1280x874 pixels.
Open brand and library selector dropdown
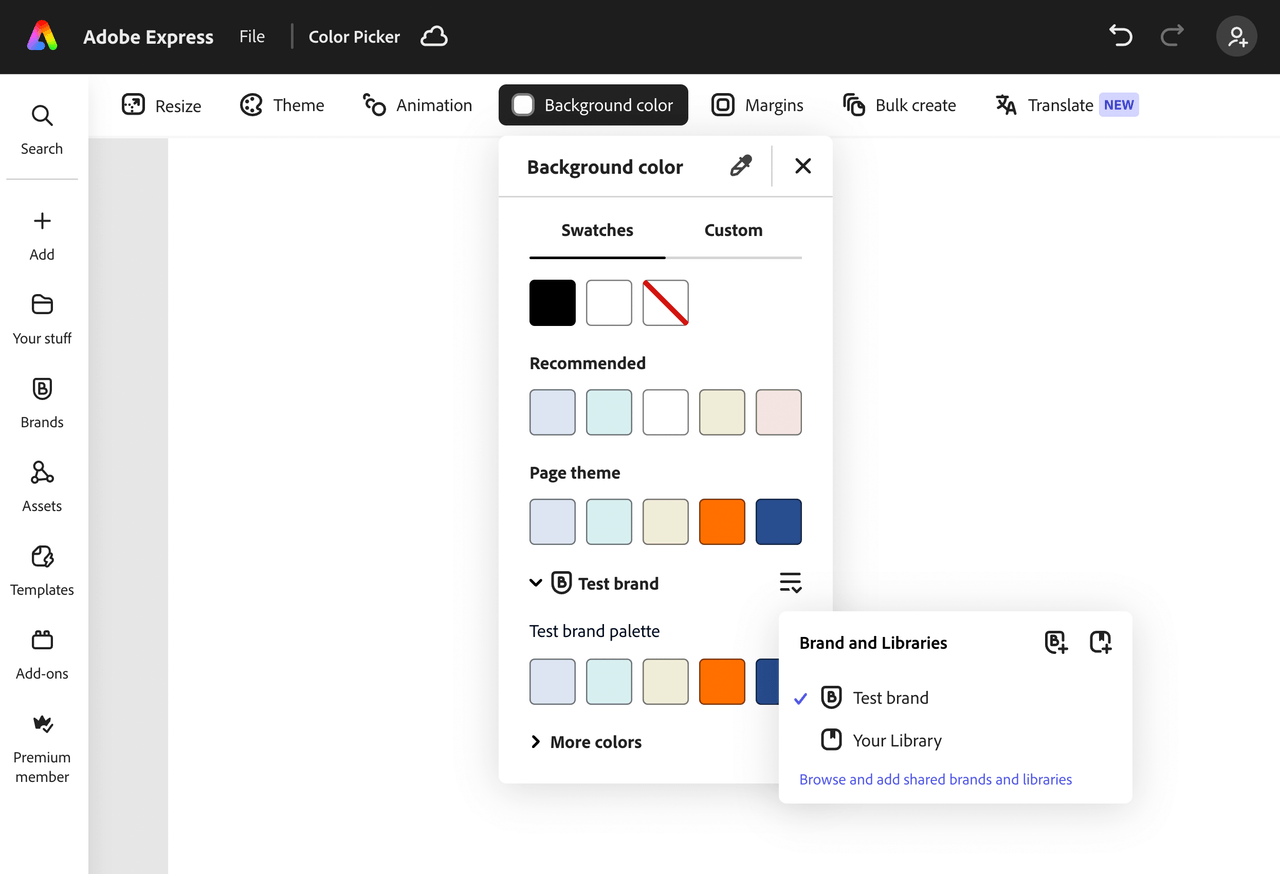tap(790, 583)
